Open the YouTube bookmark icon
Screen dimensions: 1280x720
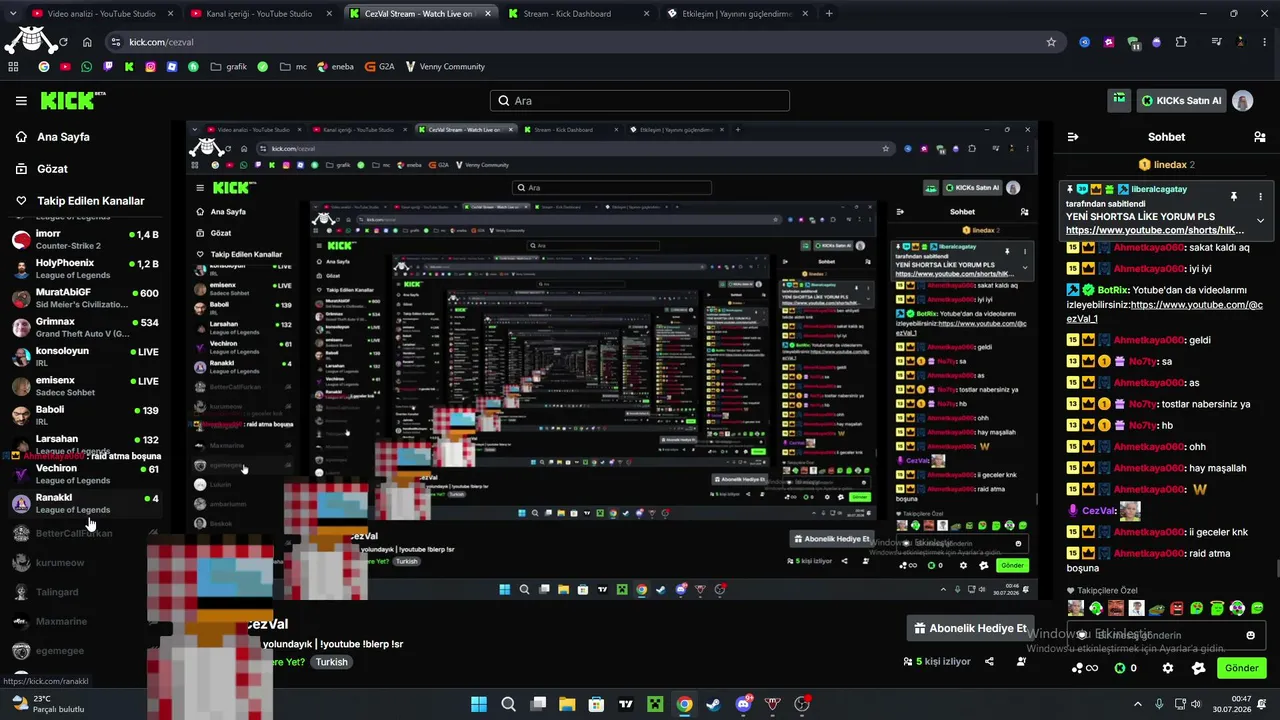65,67
